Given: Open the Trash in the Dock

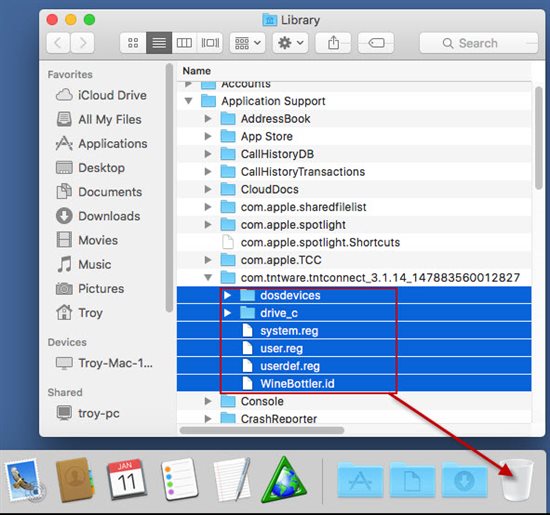Looking at the screenshot, I should [517, 480].
